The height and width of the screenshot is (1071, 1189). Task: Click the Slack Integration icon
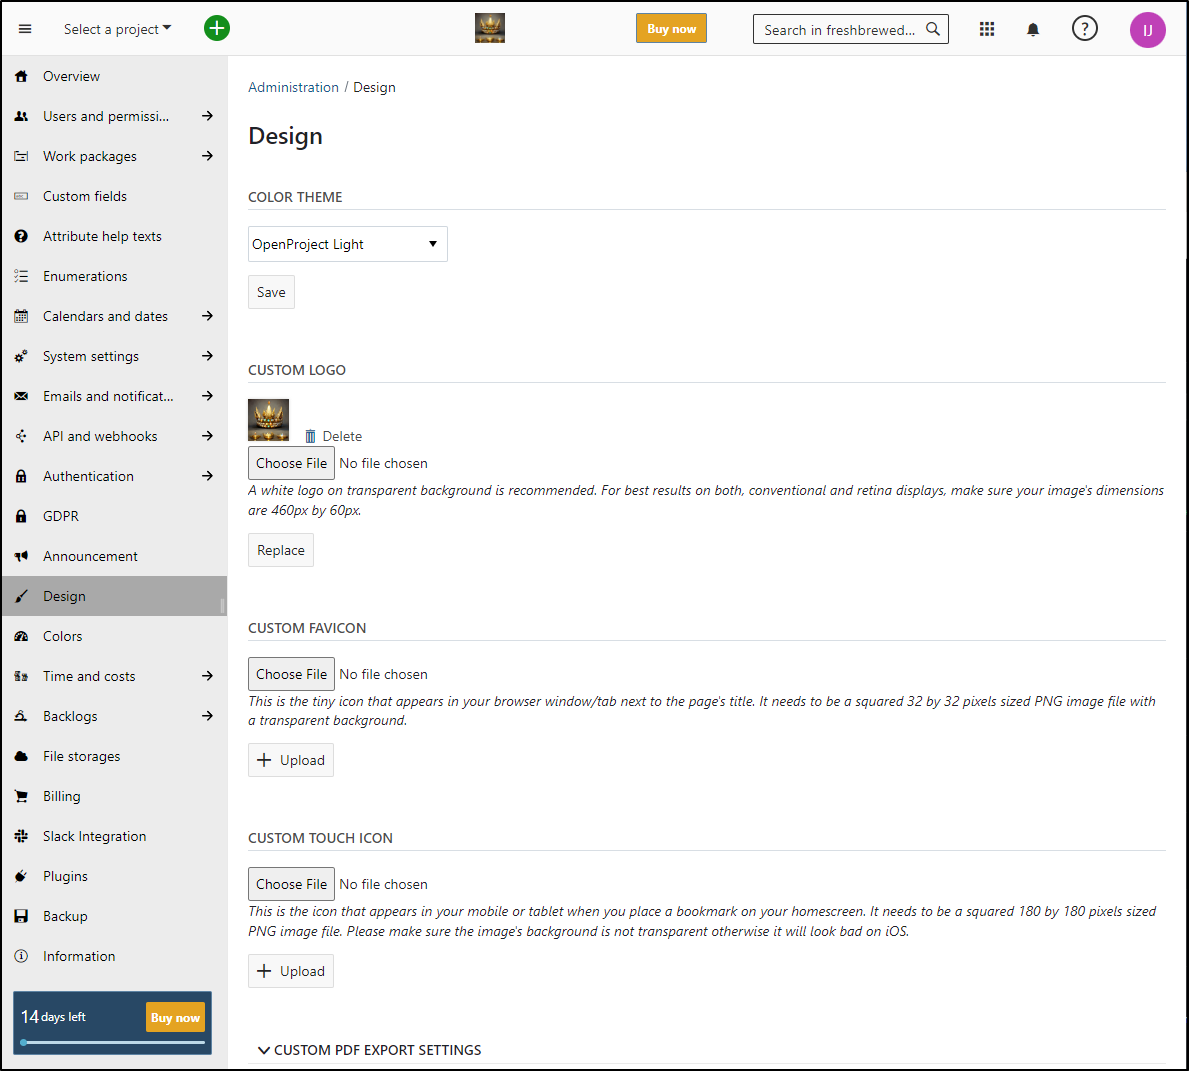[21, 836]
